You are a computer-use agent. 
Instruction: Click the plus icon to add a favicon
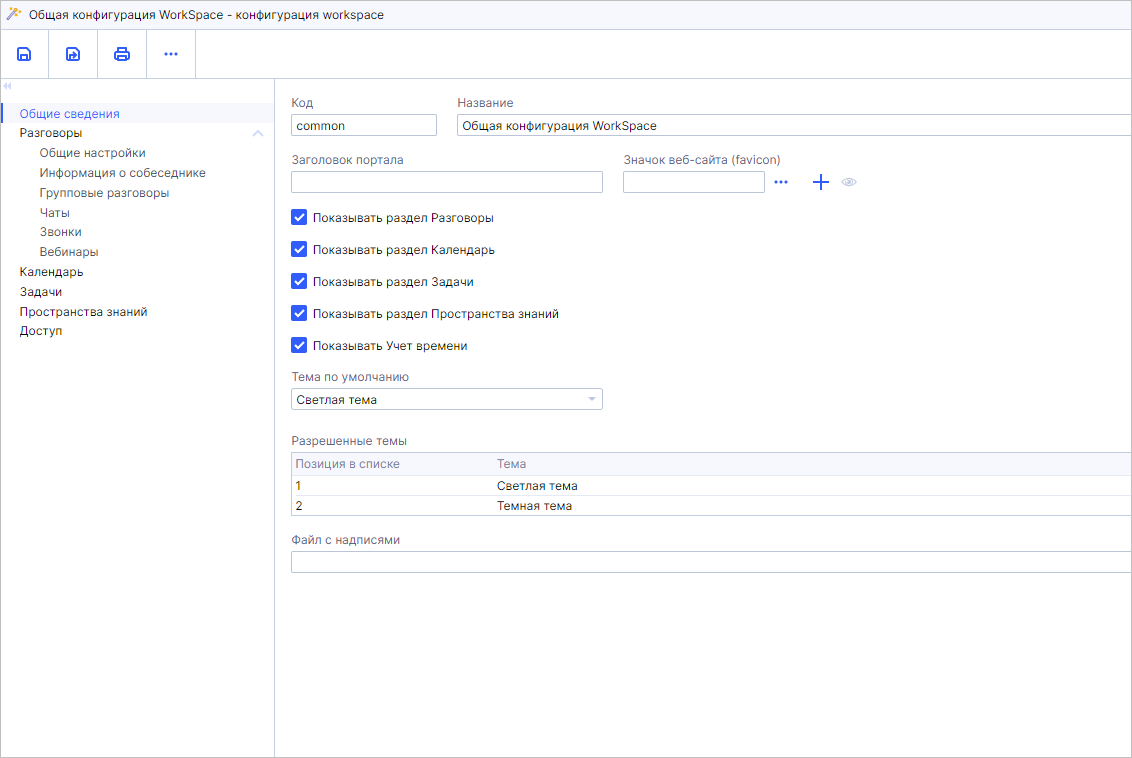point(820,182)
